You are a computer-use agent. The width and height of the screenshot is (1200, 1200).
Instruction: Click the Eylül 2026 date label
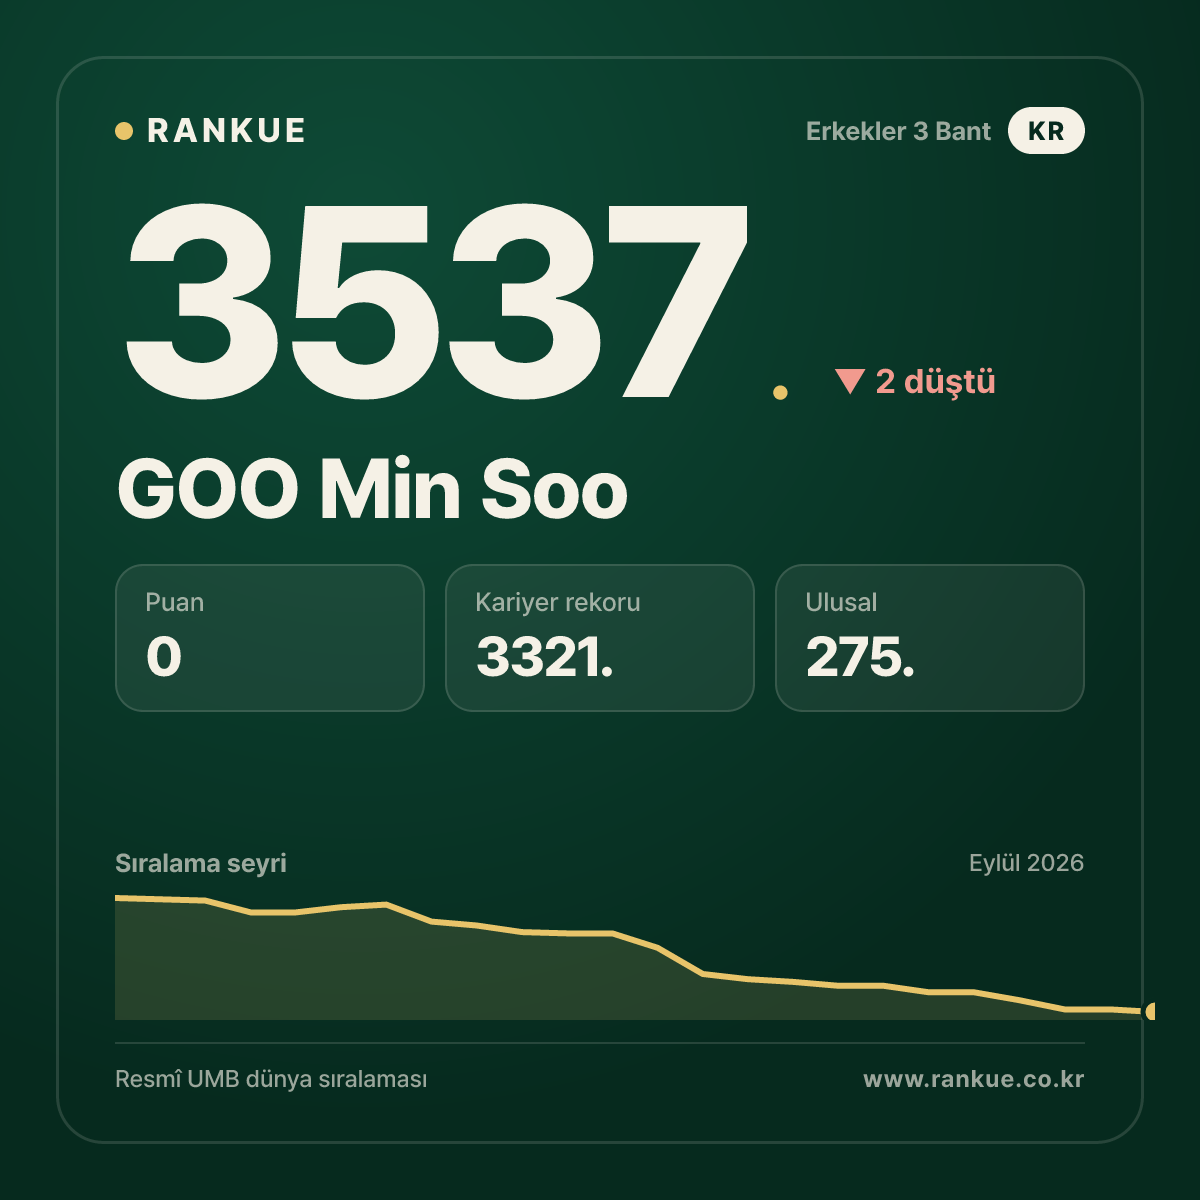[1026, 863]
